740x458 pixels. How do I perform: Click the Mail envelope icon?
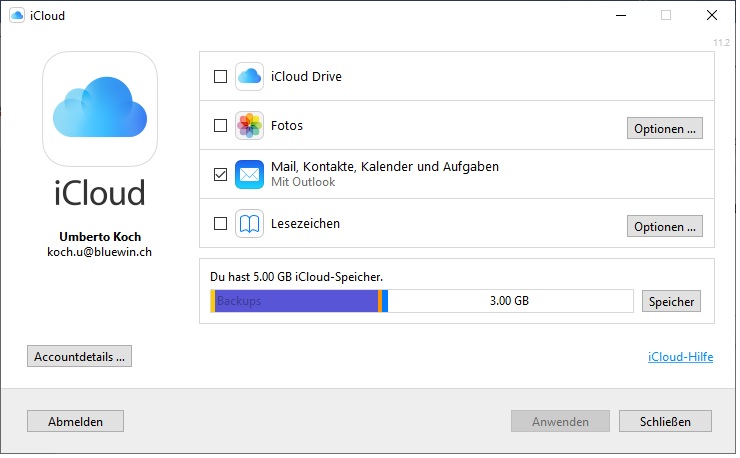(249, 174)
